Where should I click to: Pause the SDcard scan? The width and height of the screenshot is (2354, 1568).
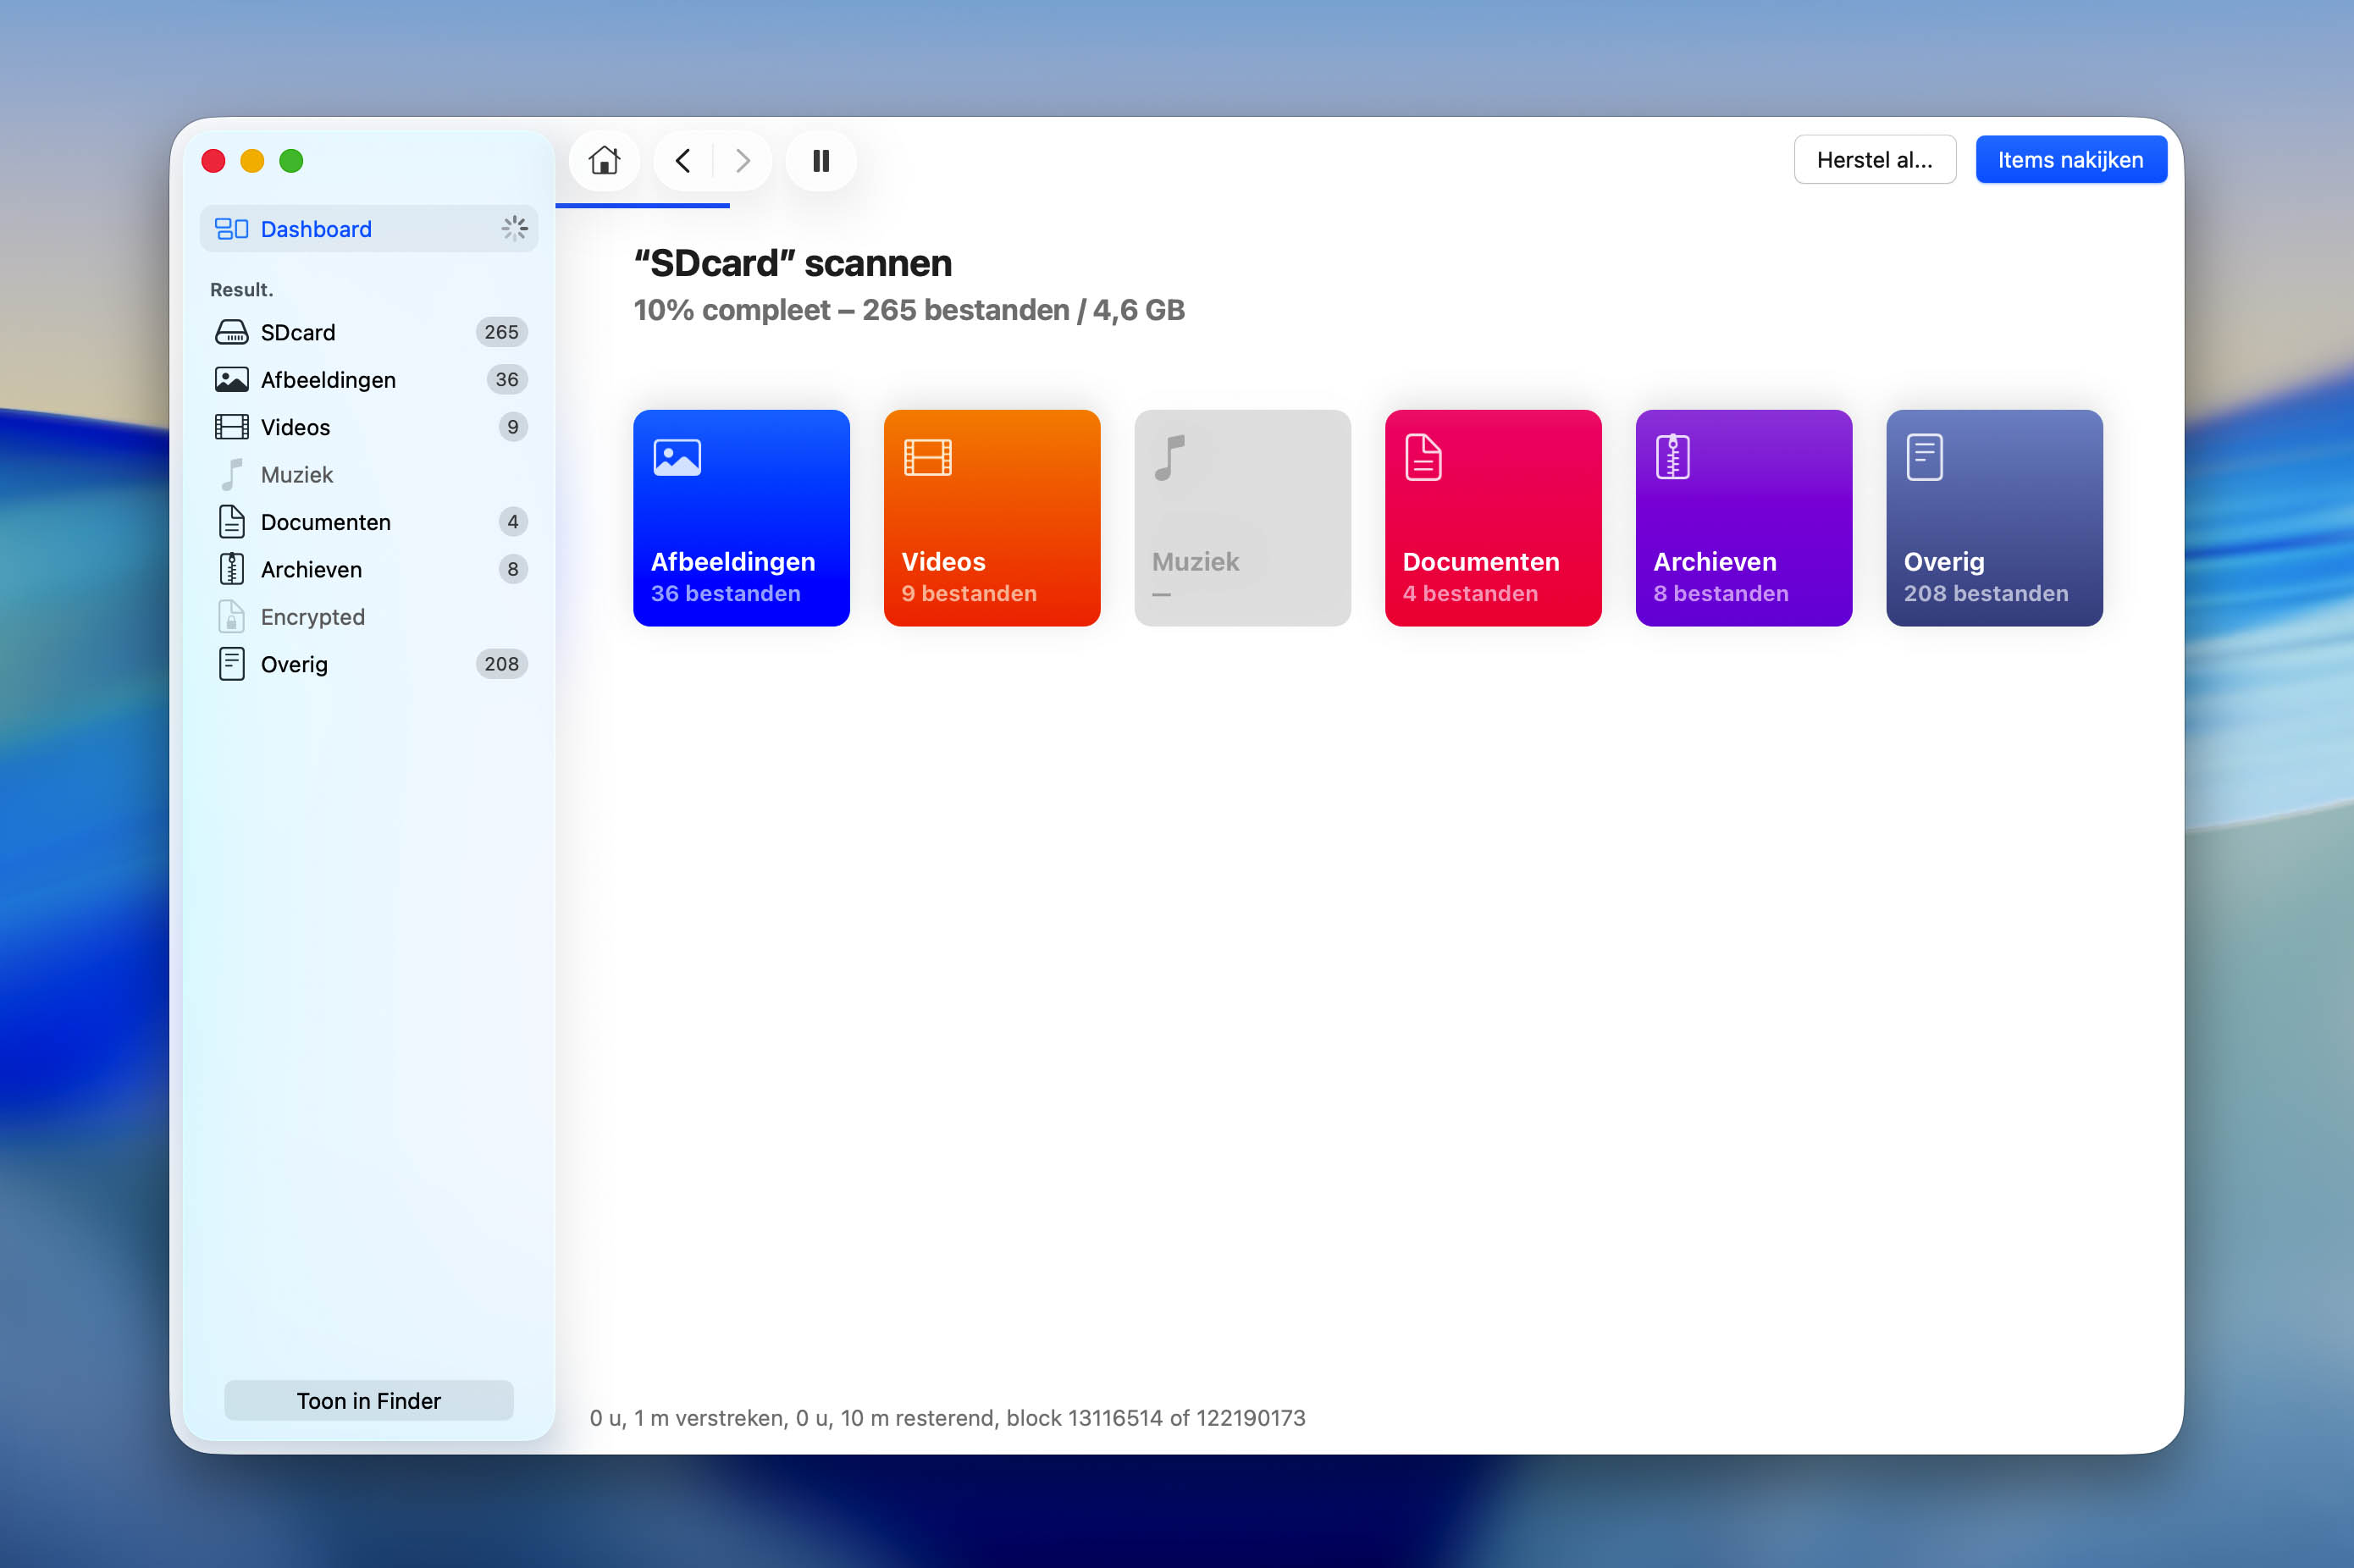(x=821, y=160)
